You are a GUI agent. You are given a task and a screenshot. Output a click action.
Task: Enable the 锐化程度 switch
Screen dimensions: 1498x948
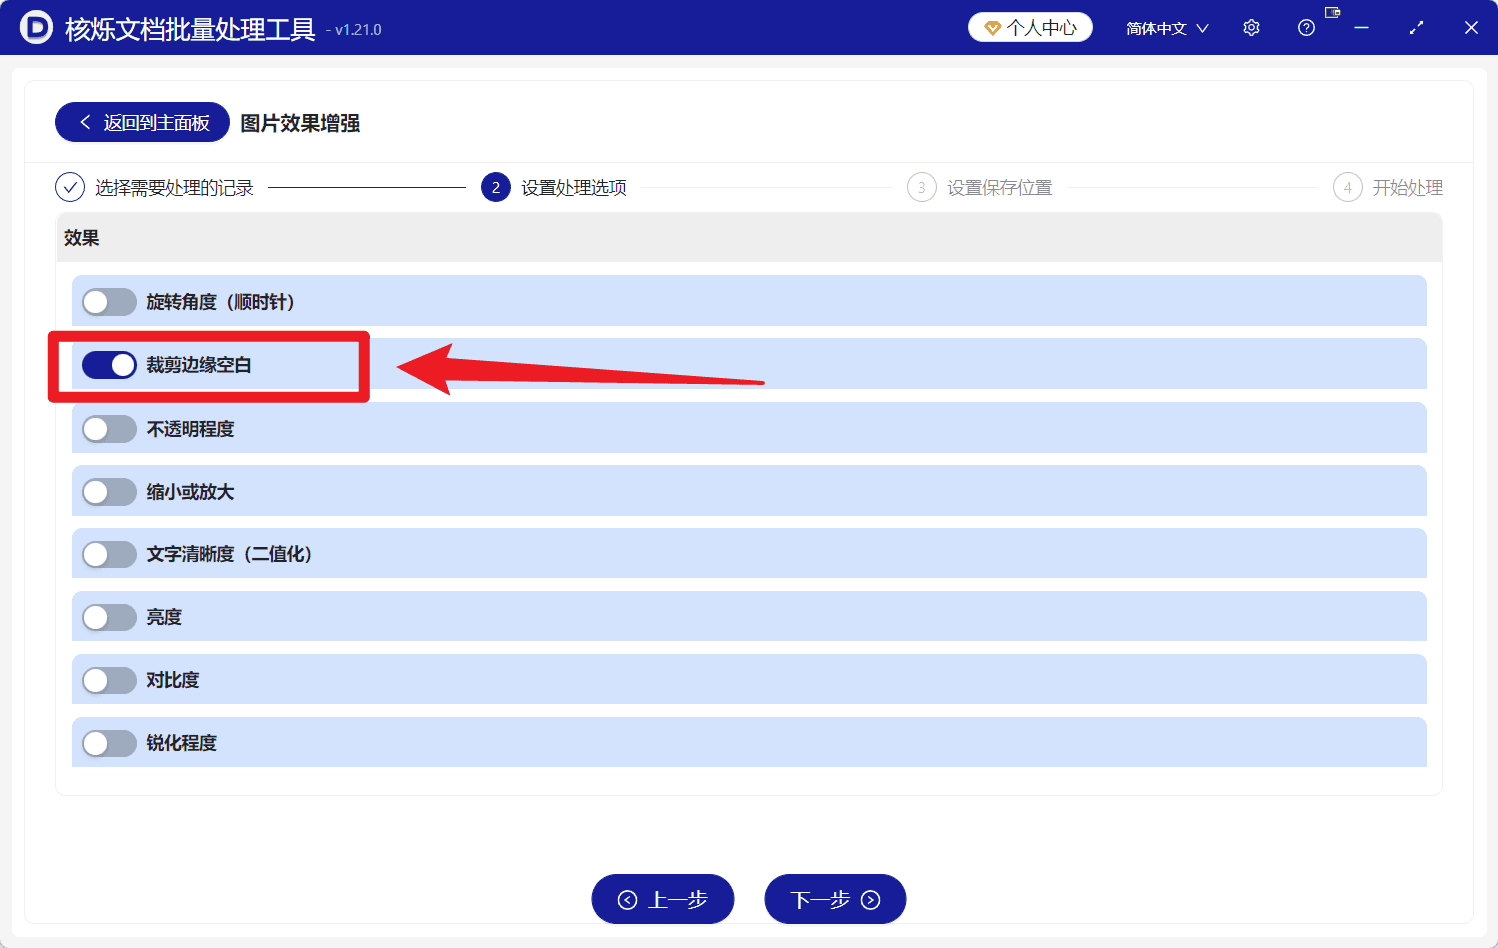click(109, 742)
